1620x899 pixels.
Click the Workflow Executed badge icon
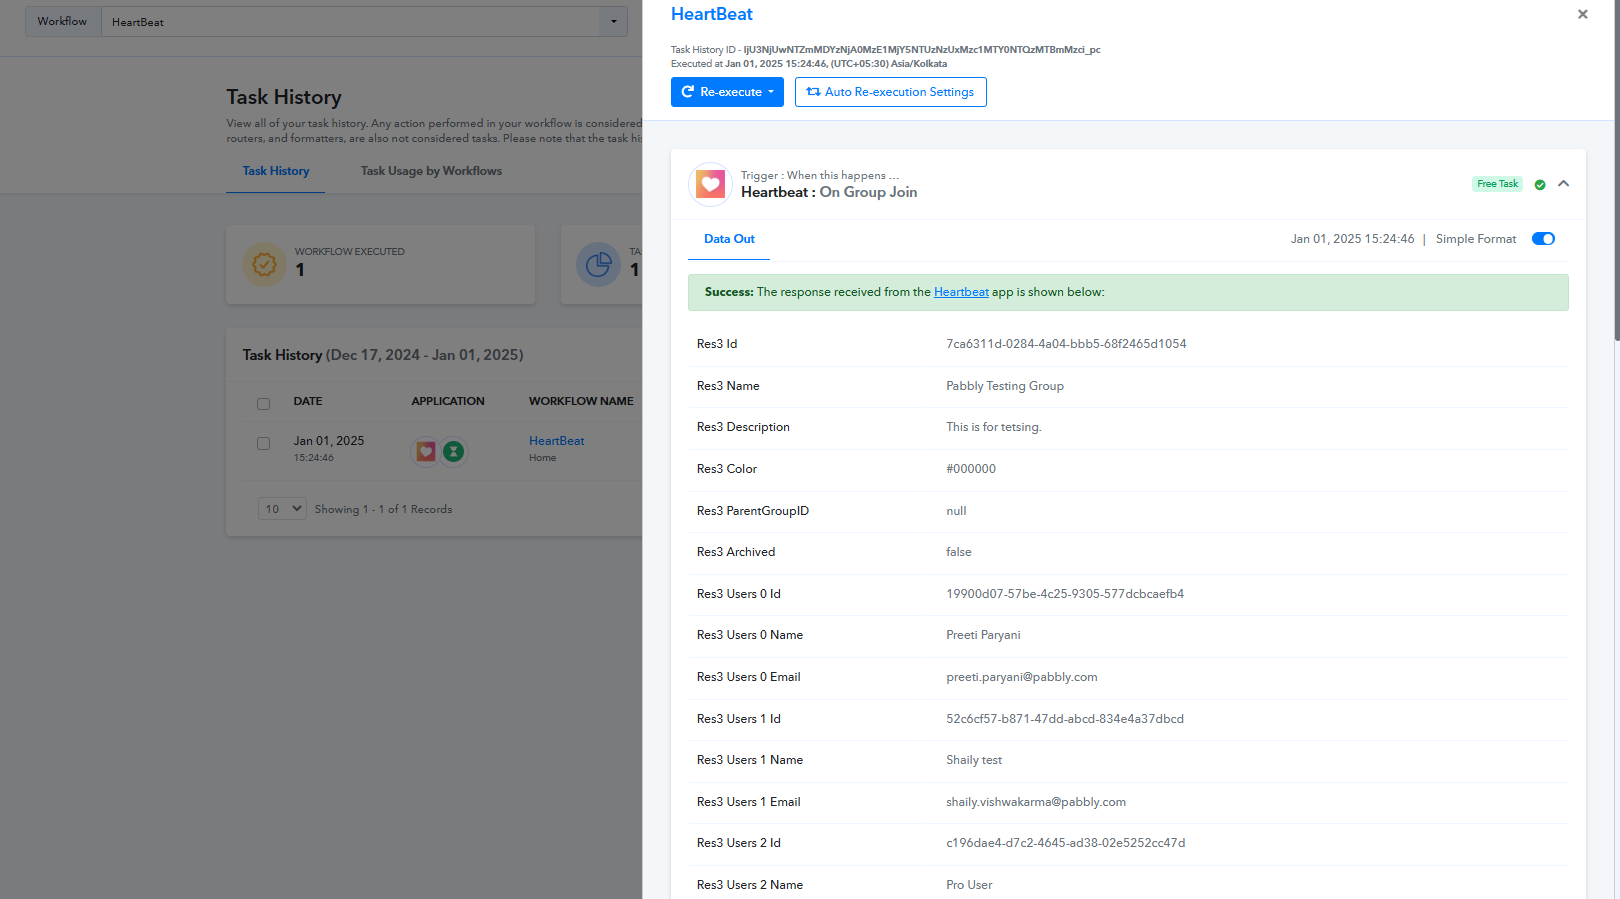pos(264,265)
